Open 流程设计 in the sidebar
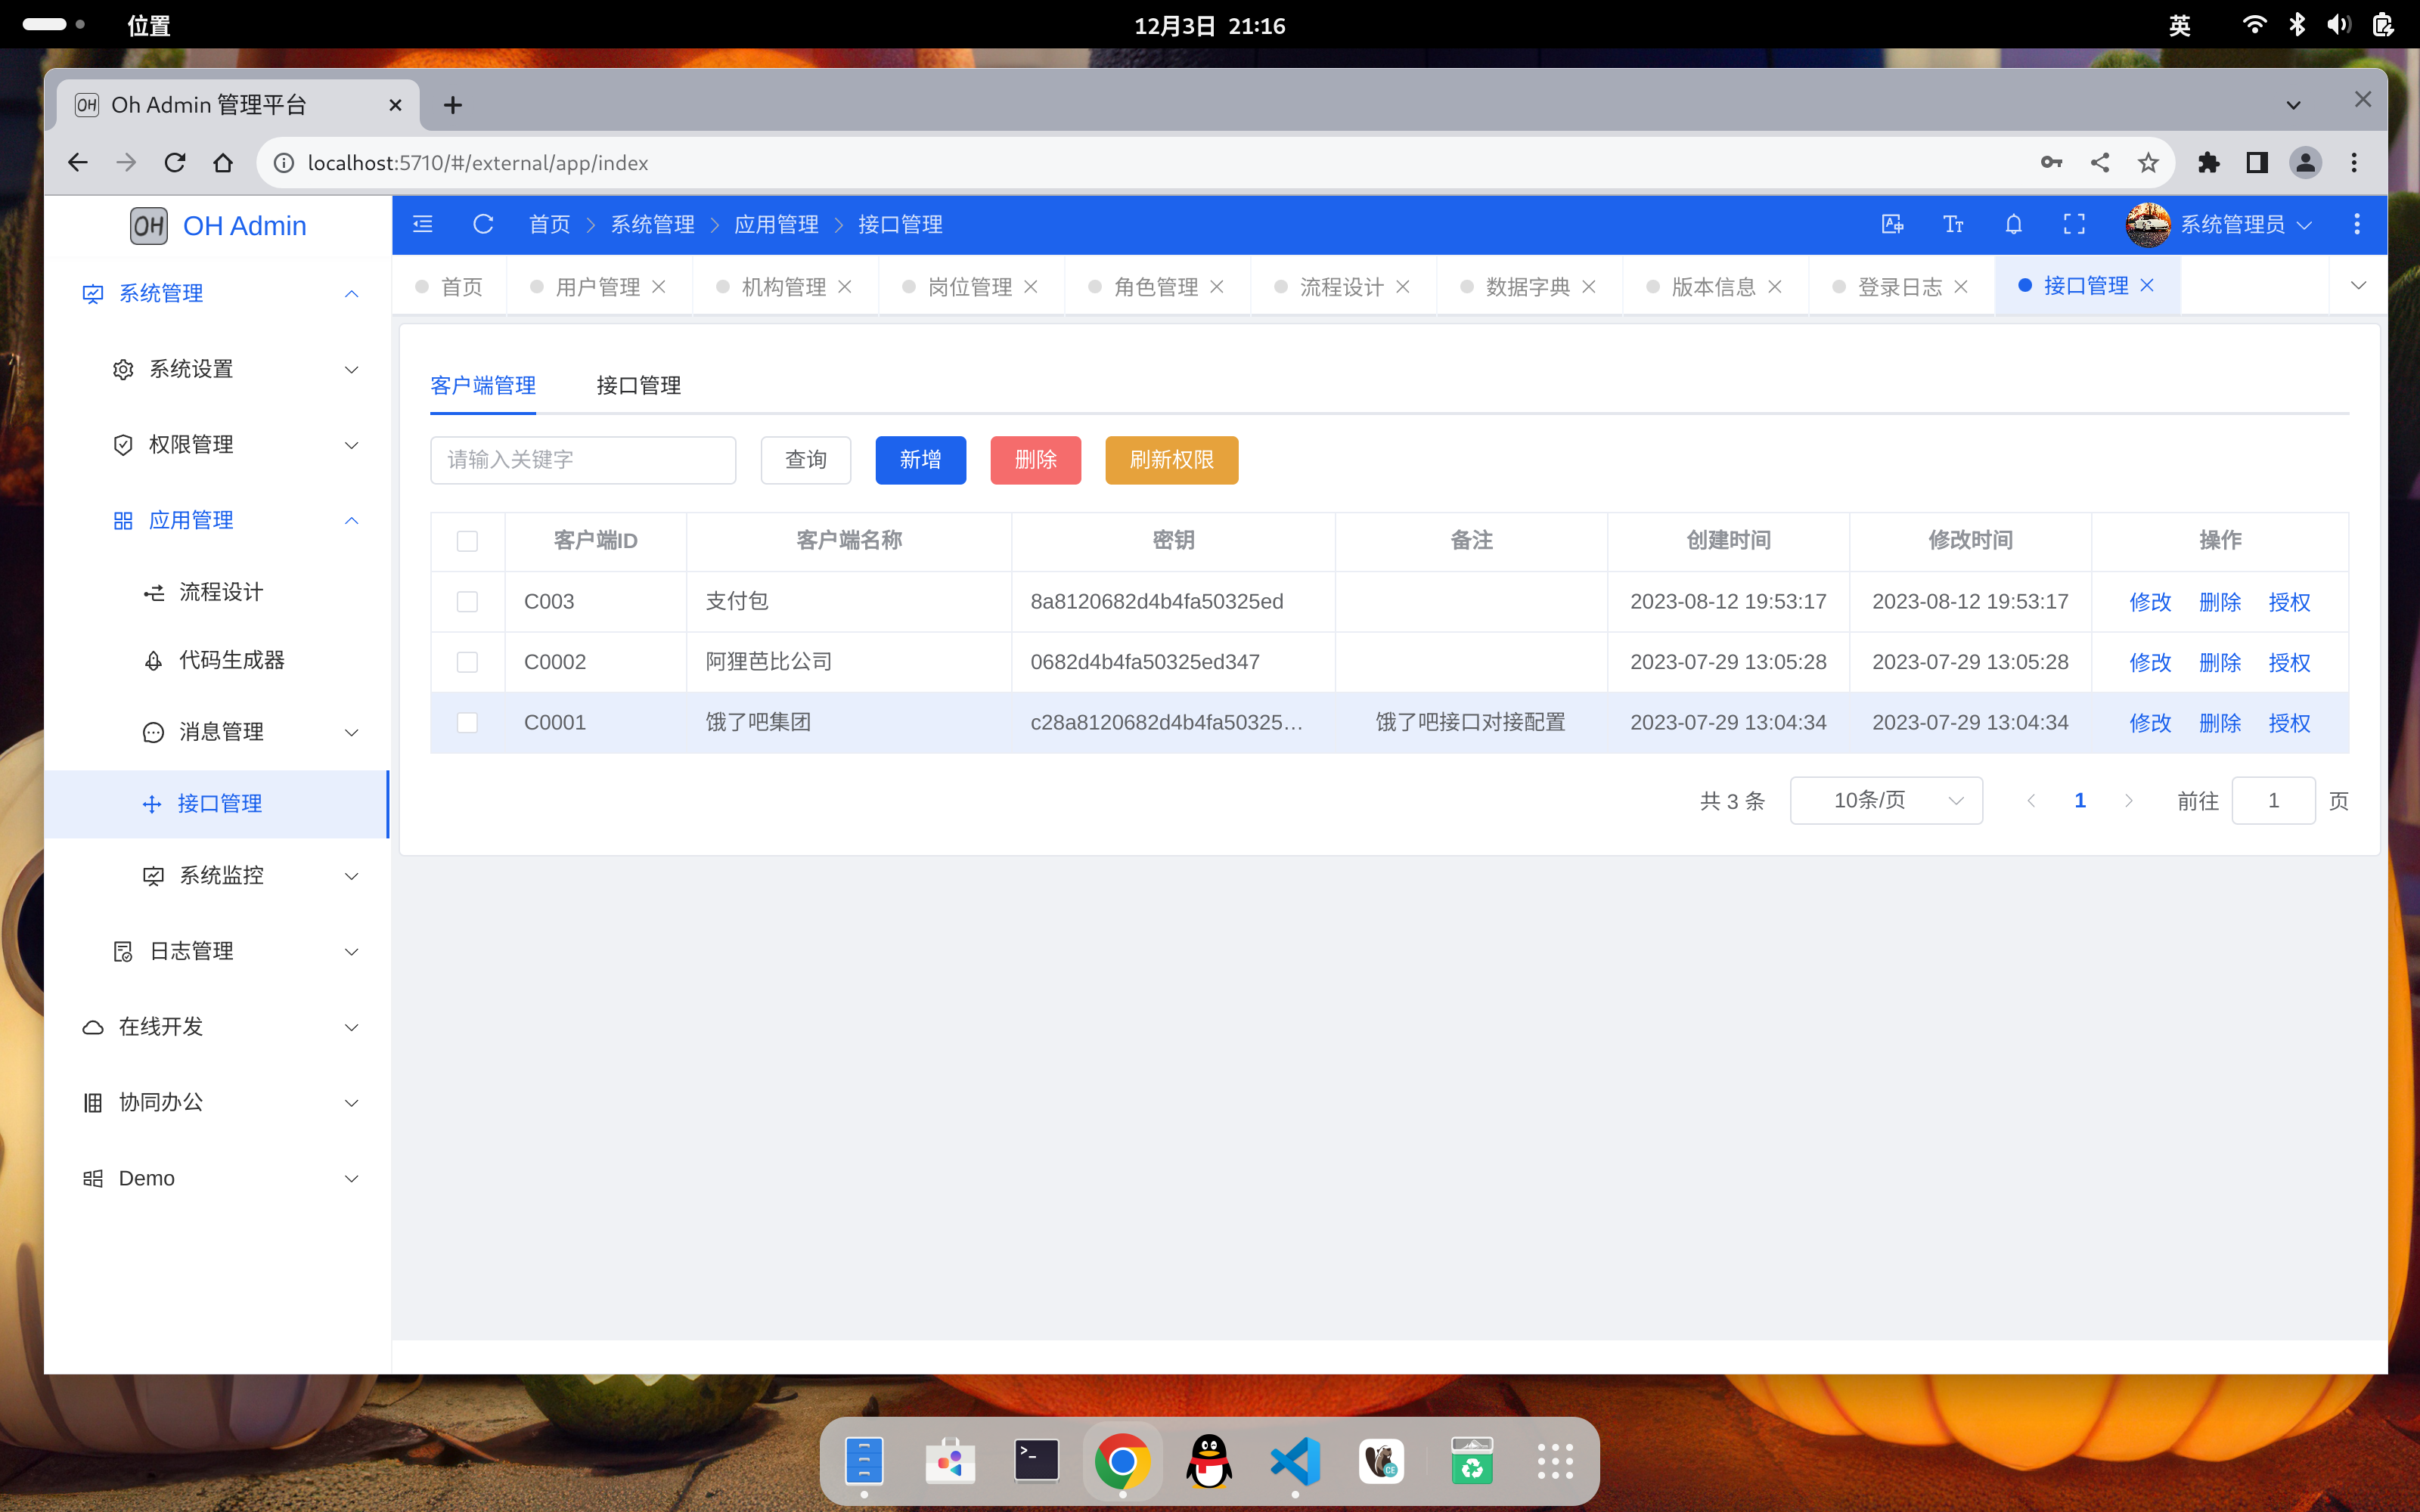 217,592
